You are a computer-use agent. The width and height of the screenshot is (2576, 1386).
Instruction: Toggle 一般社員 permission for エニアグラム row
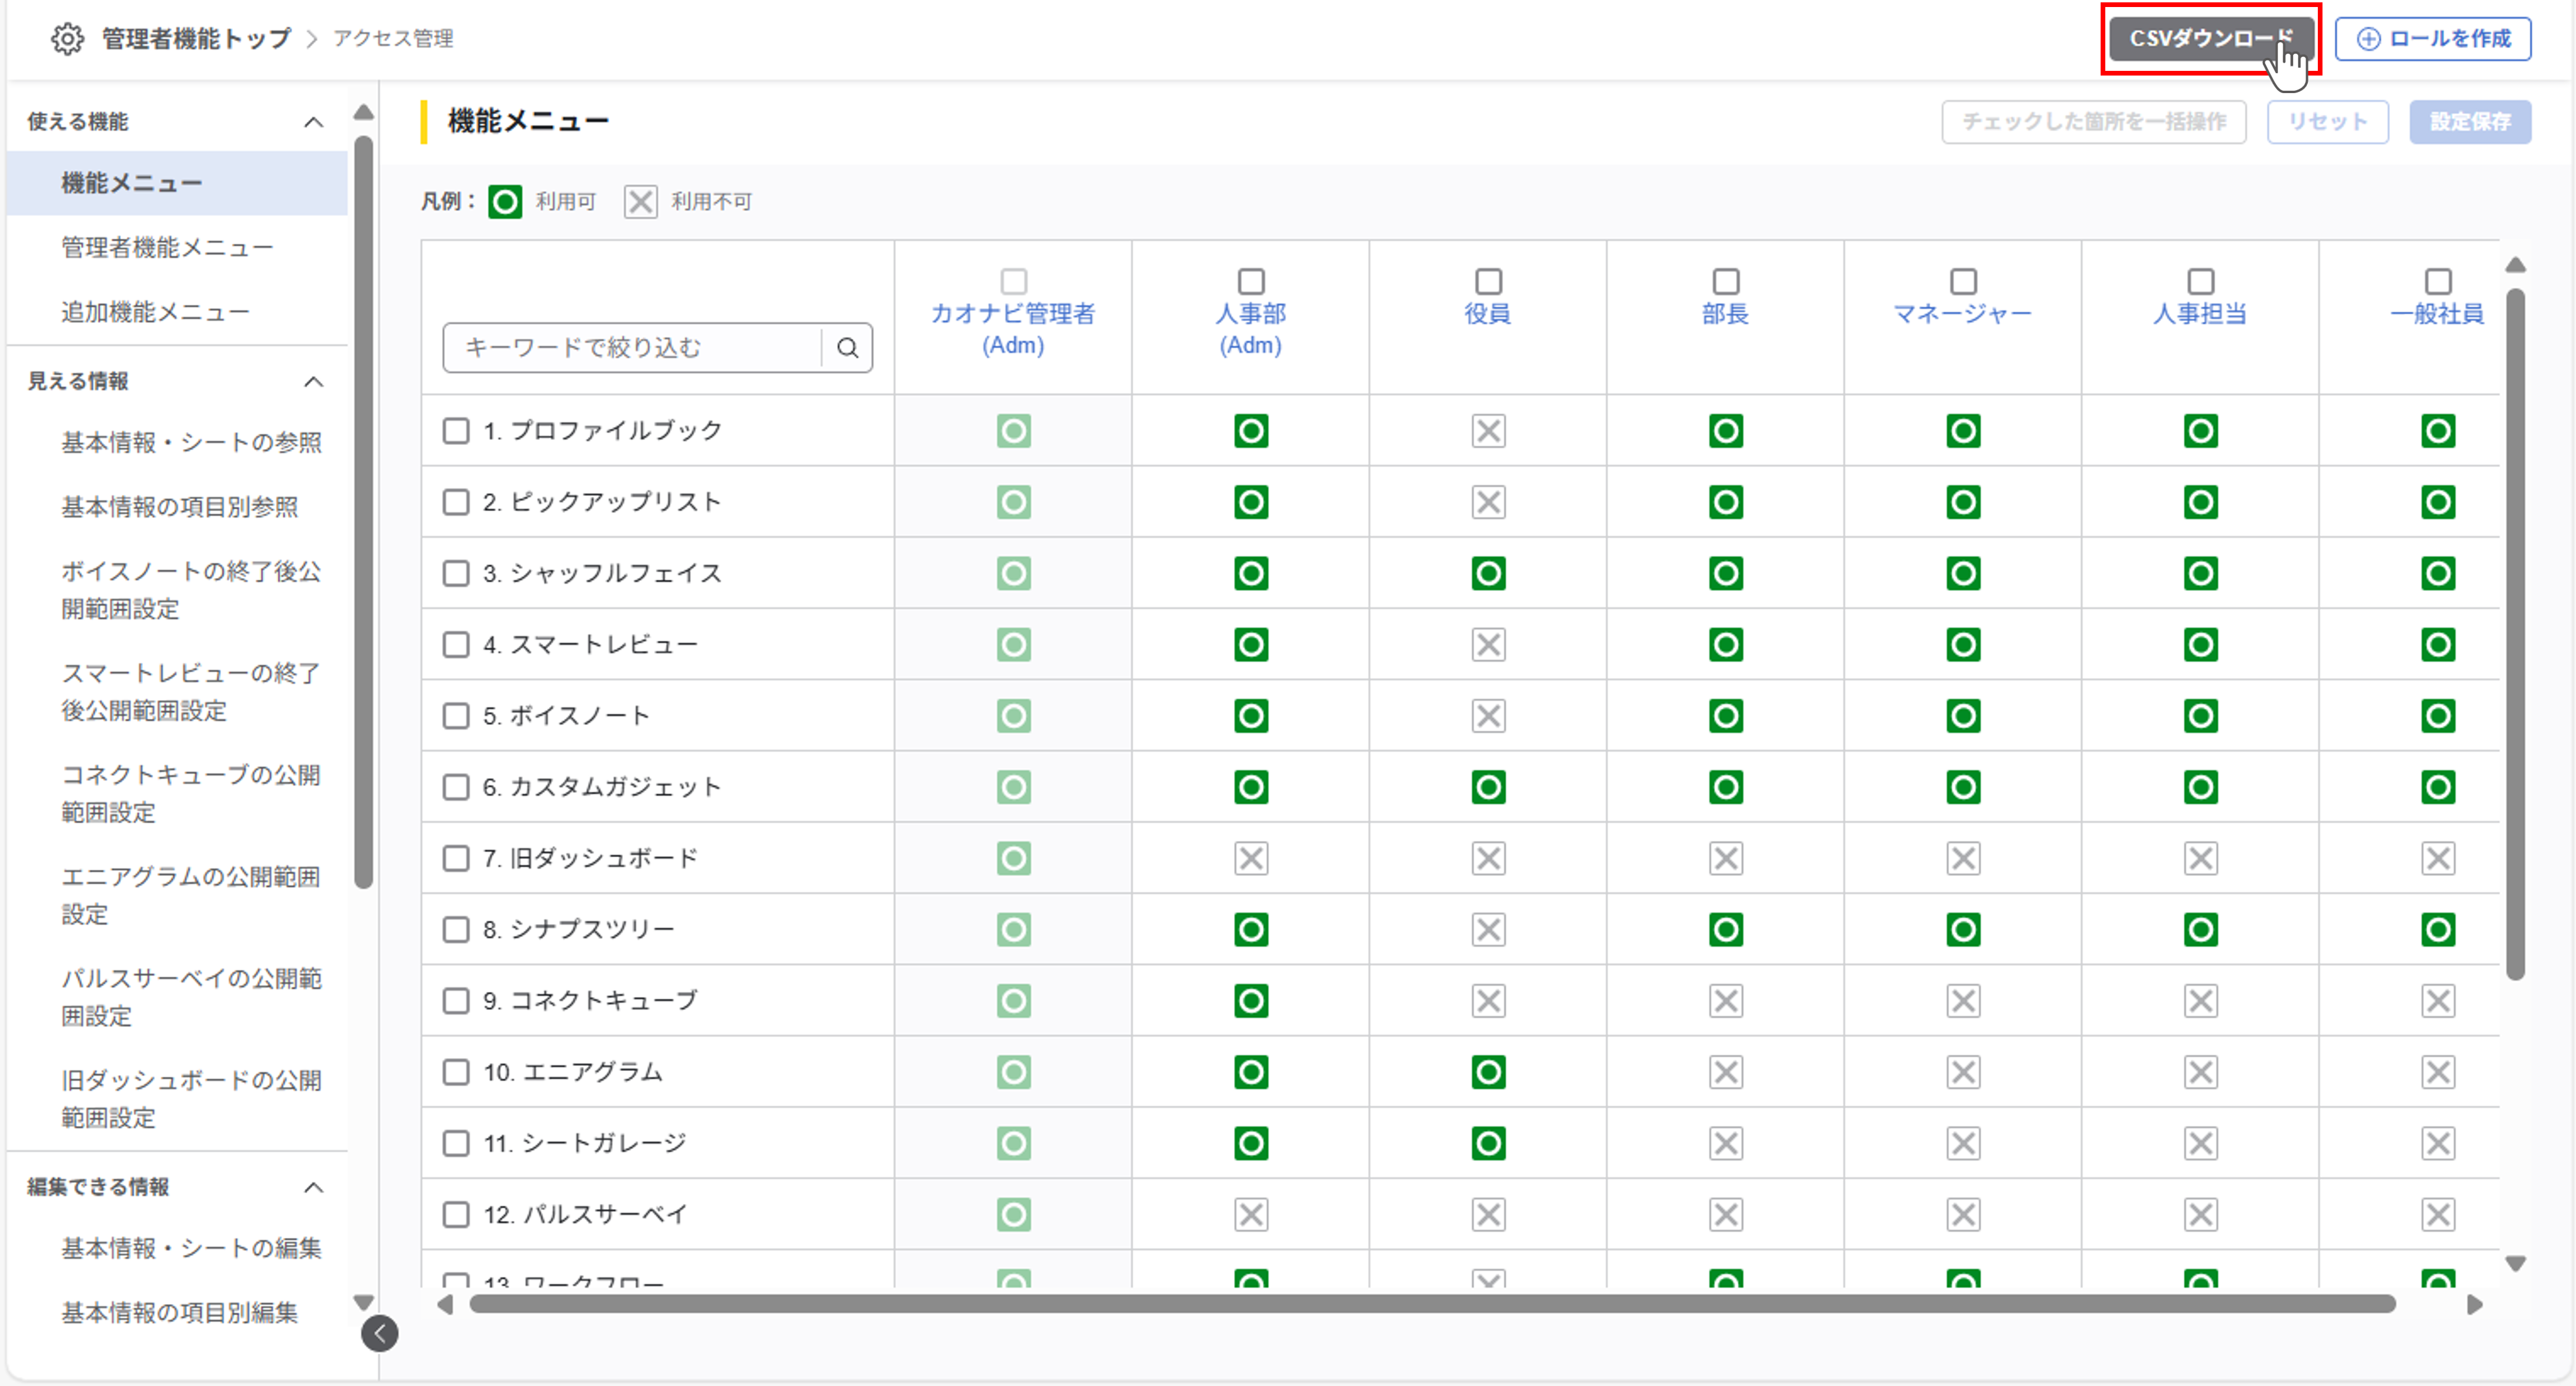[2437, 1072]
